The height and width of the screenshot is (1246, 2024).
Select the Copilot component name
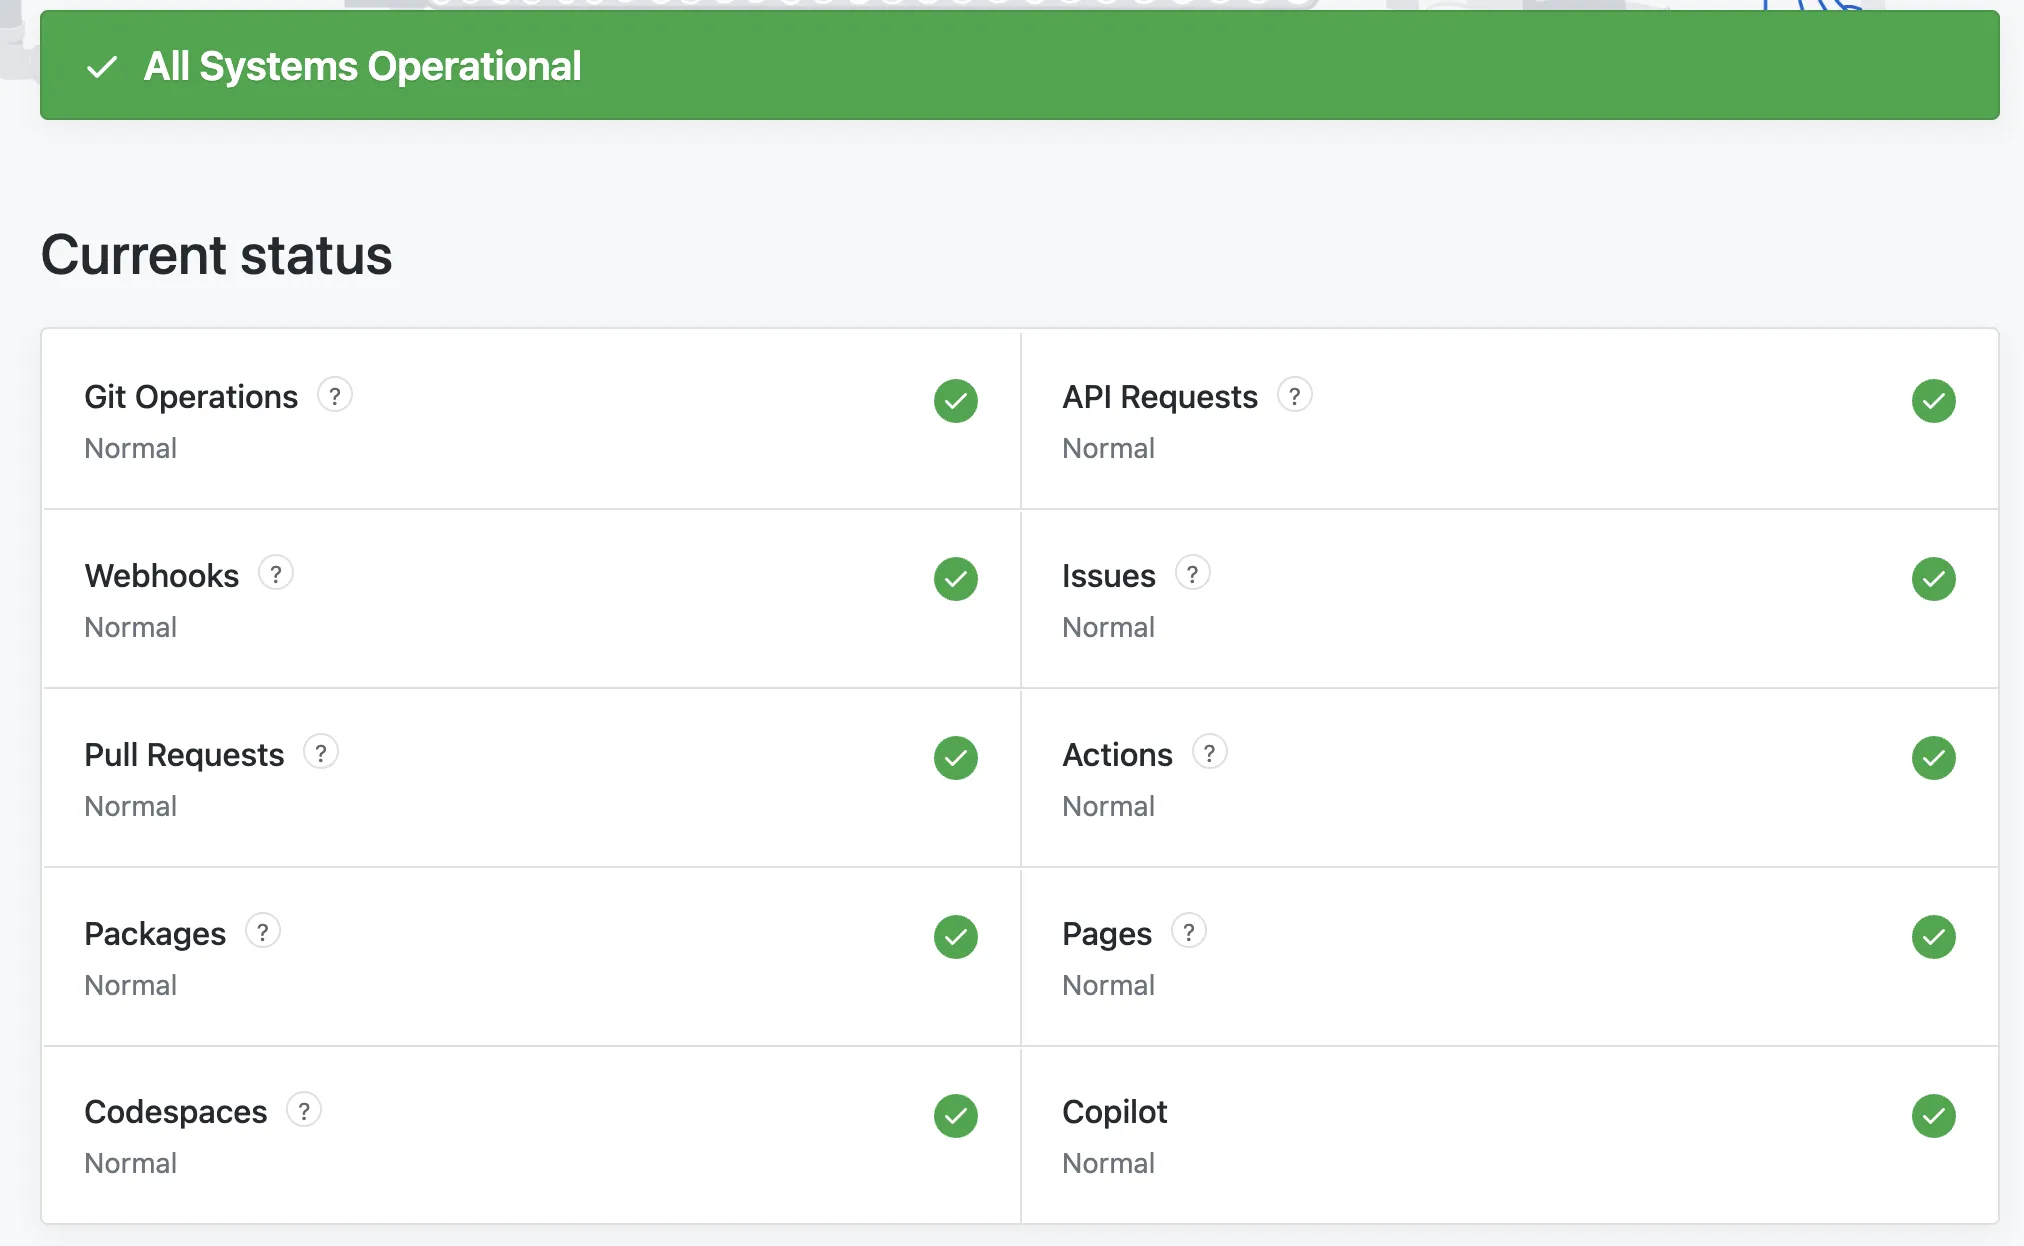1115,1112
